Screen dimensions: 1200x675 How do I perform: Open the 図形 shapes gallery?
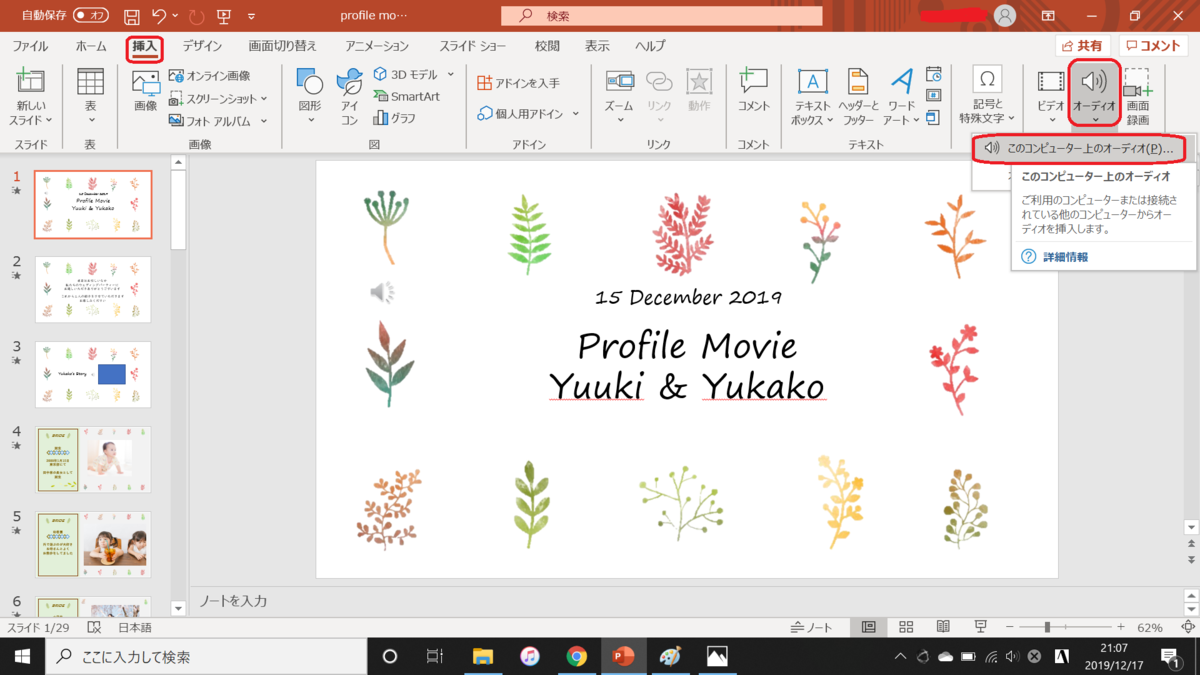click(310, 96)
